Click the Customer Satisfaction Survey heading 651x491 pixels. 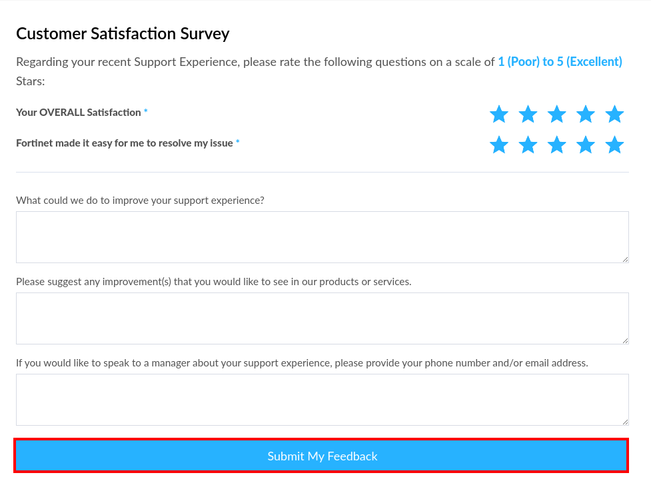pos(123,34)
